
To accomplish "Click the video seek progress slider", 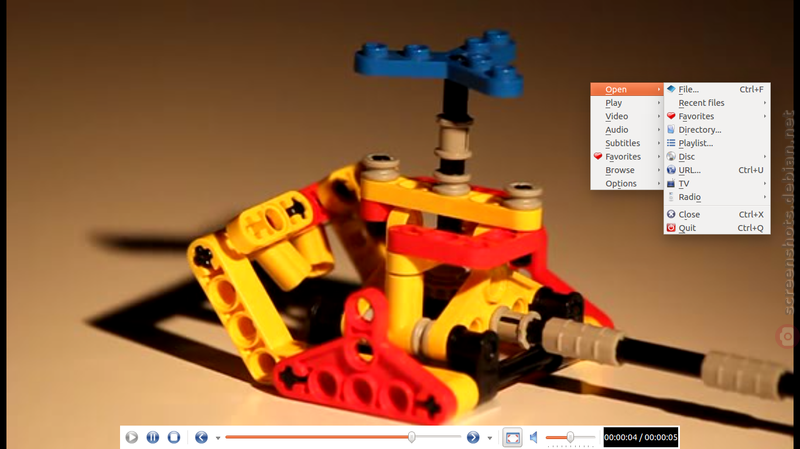I will [x=343, y=437].
